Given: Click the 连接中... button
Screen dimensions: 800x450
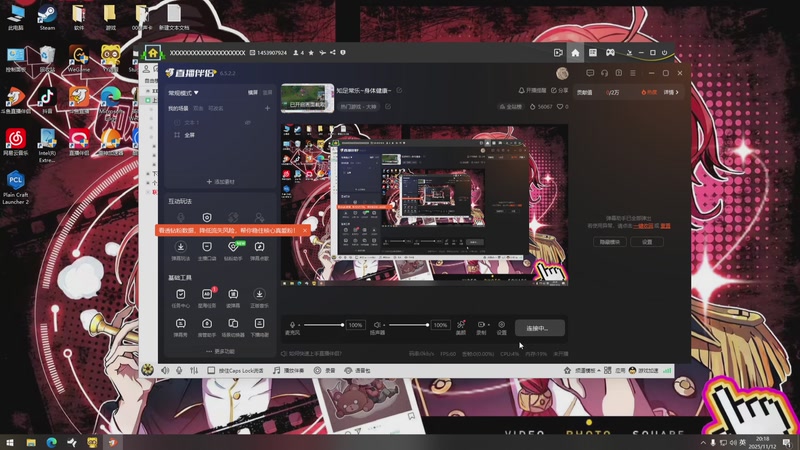Looking at the screenshot, I should pyautogui.click(x=539, y=328).
